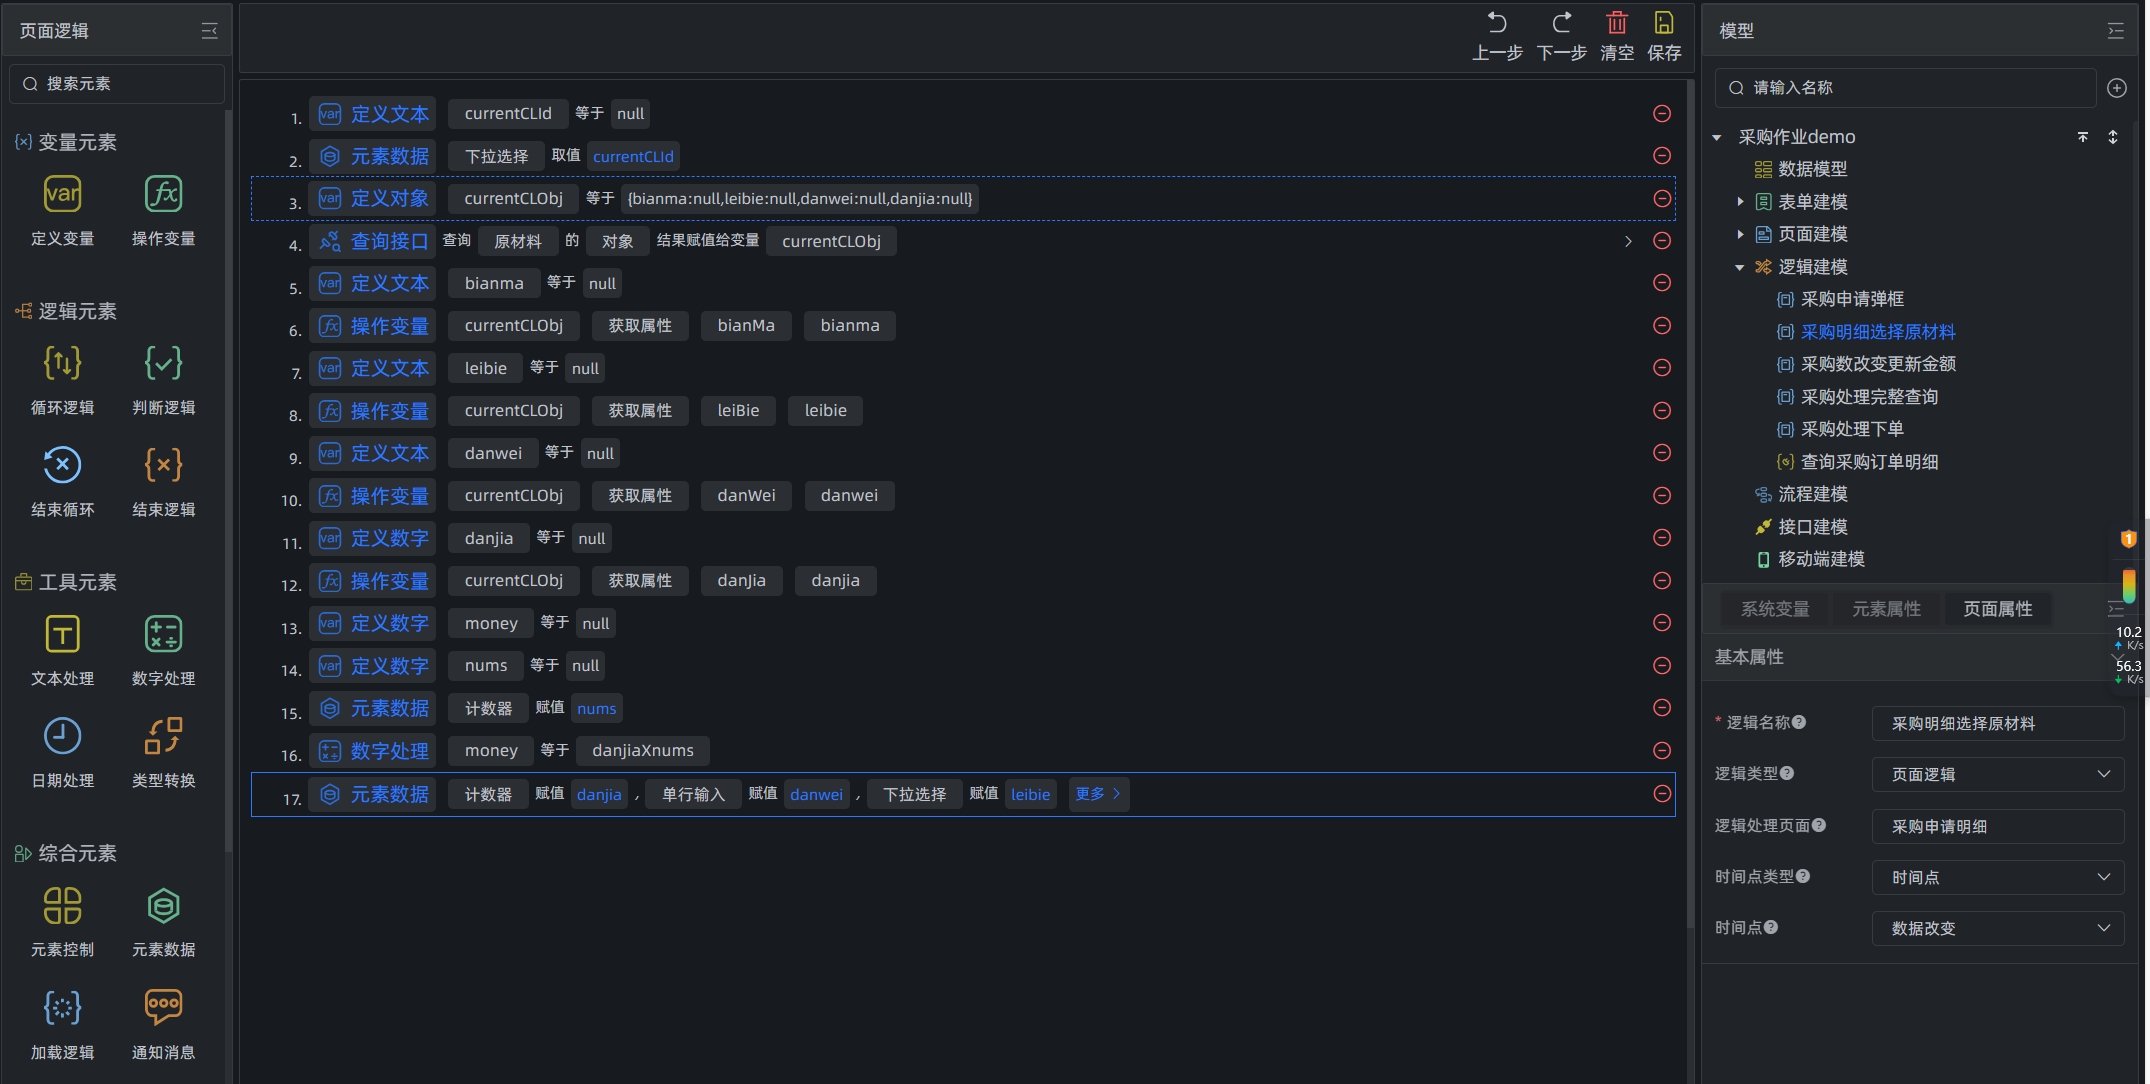Pick the 日期处理 tool element
Image resolution: width=2150 pixels, height=1084 pixels.
(62, 736)
